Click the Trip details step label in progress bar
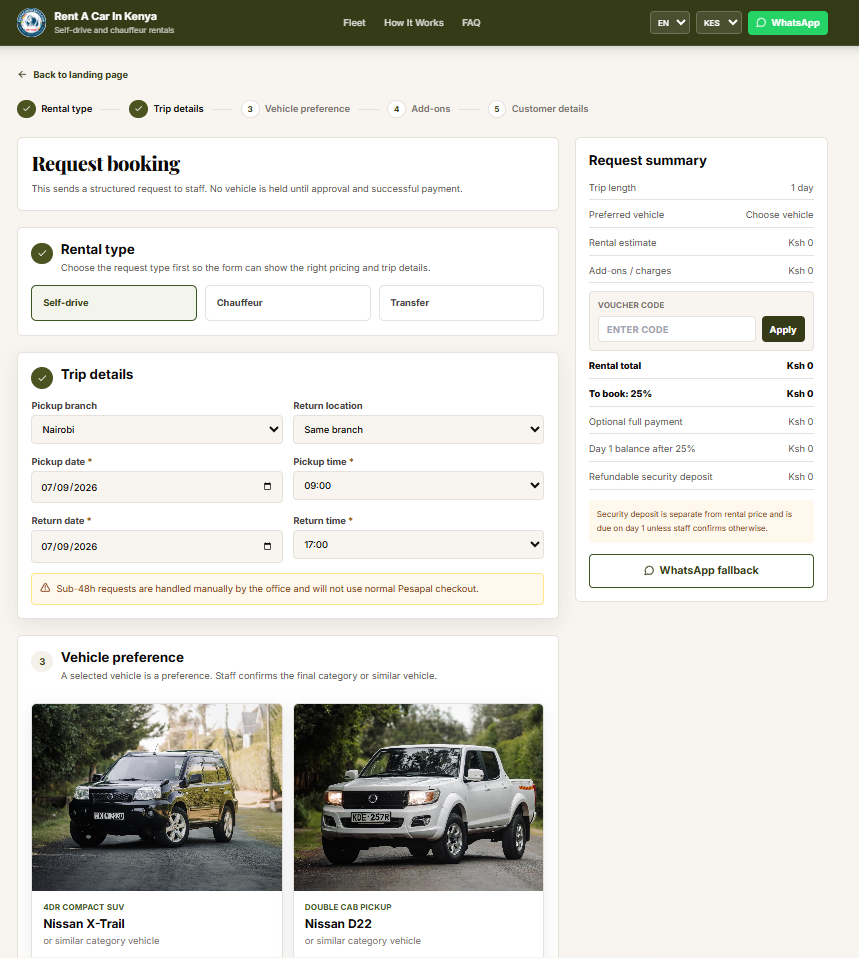The image size is (859, 958). click(178, 109)
